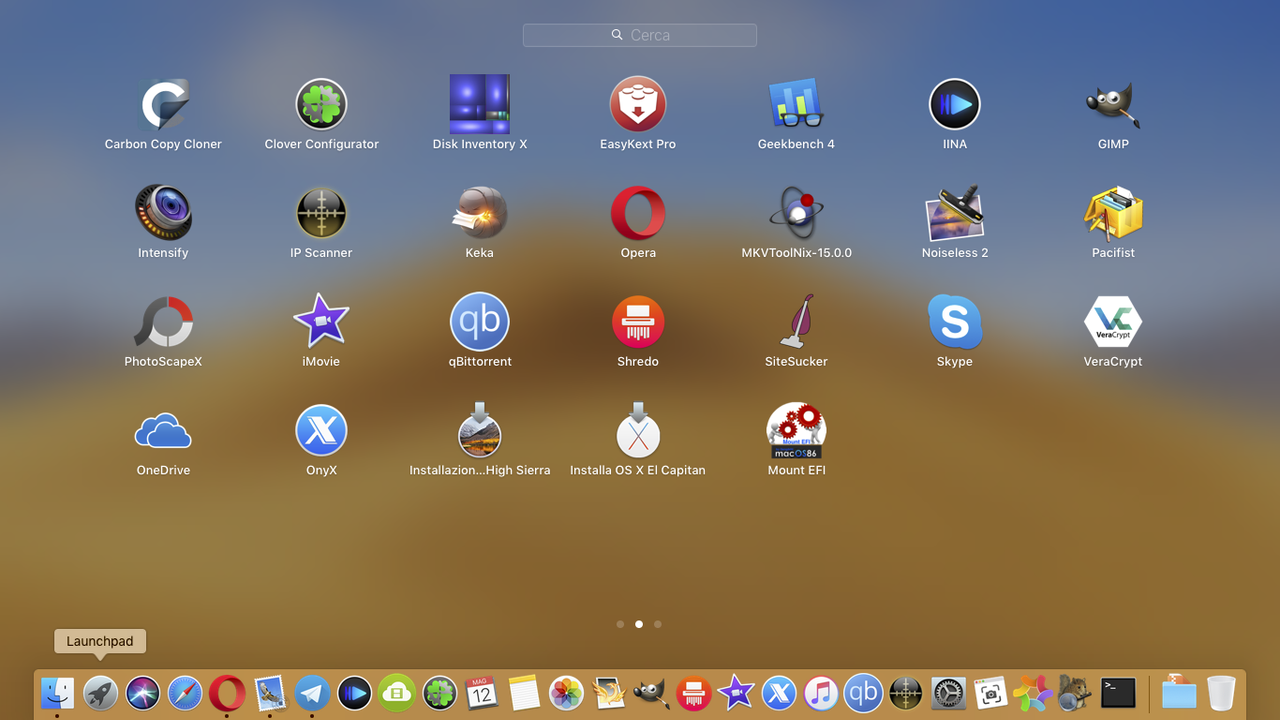Open iTunes in the Dock
1280x720 pixels.
[x=821, y=692]
